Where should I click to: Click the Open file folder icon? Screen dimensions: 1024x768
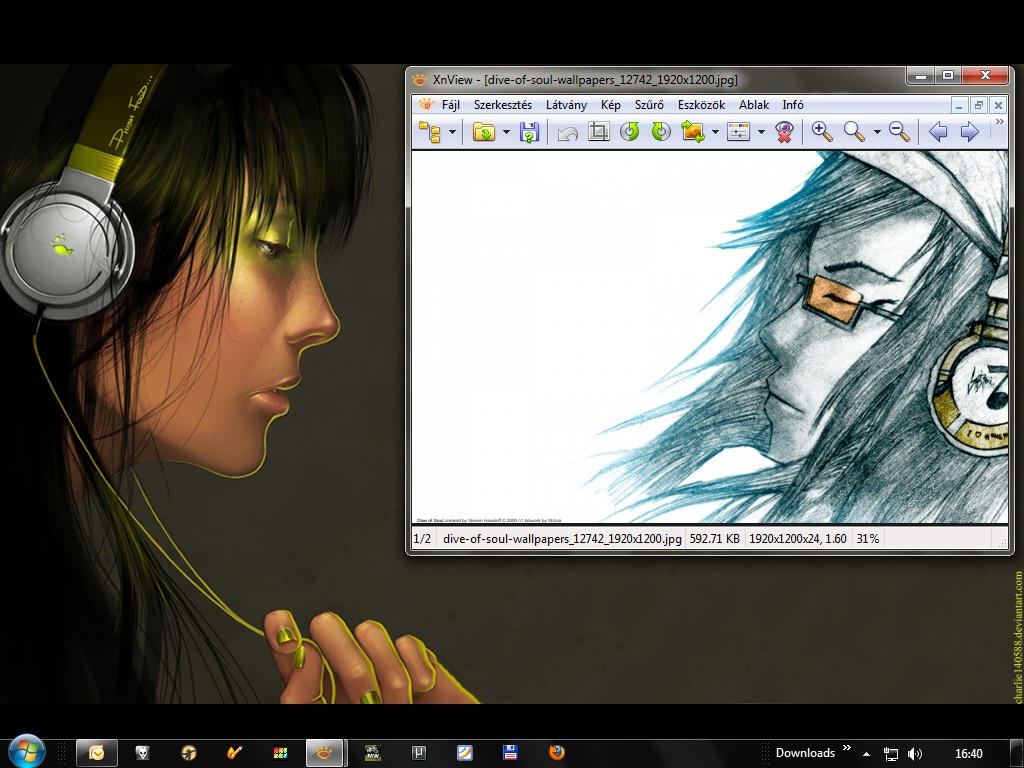click(484, 132)
